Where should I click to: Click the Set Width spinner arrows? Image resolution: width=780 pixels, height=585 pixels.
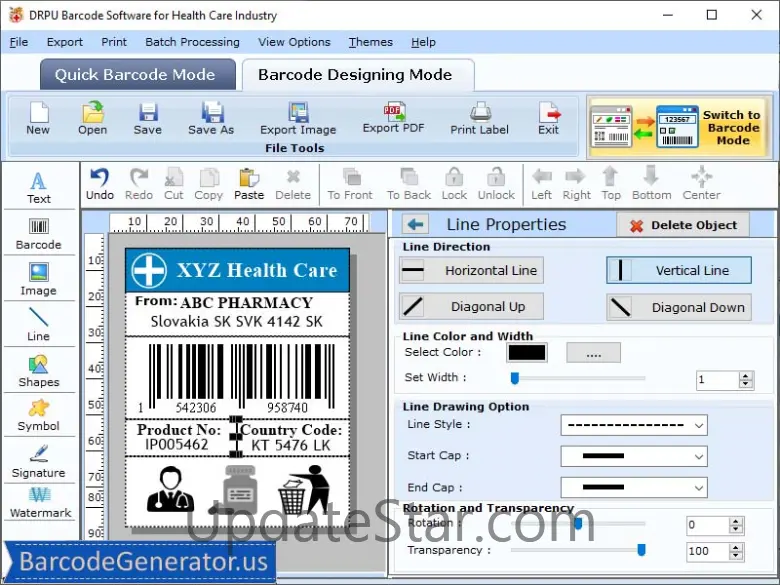click(x=745, y=380)
